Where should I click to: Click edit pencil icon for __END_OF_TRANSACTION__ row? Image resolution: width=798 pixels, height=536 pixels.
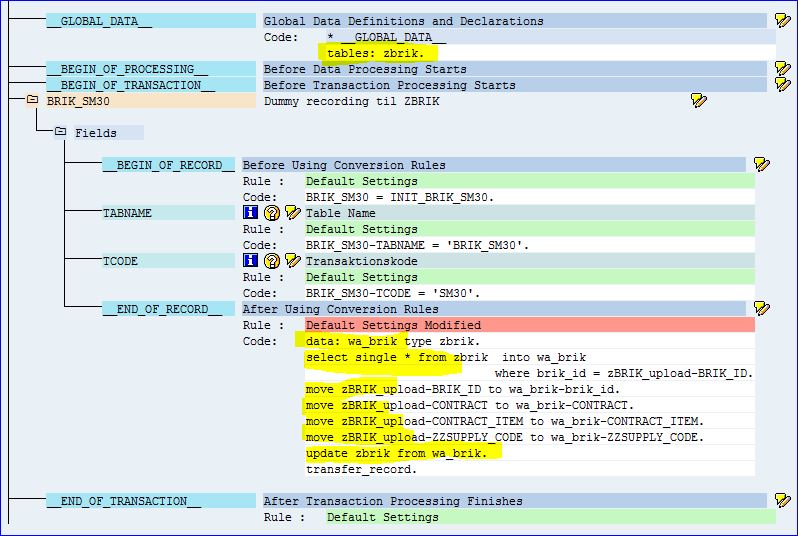point(782,500)
